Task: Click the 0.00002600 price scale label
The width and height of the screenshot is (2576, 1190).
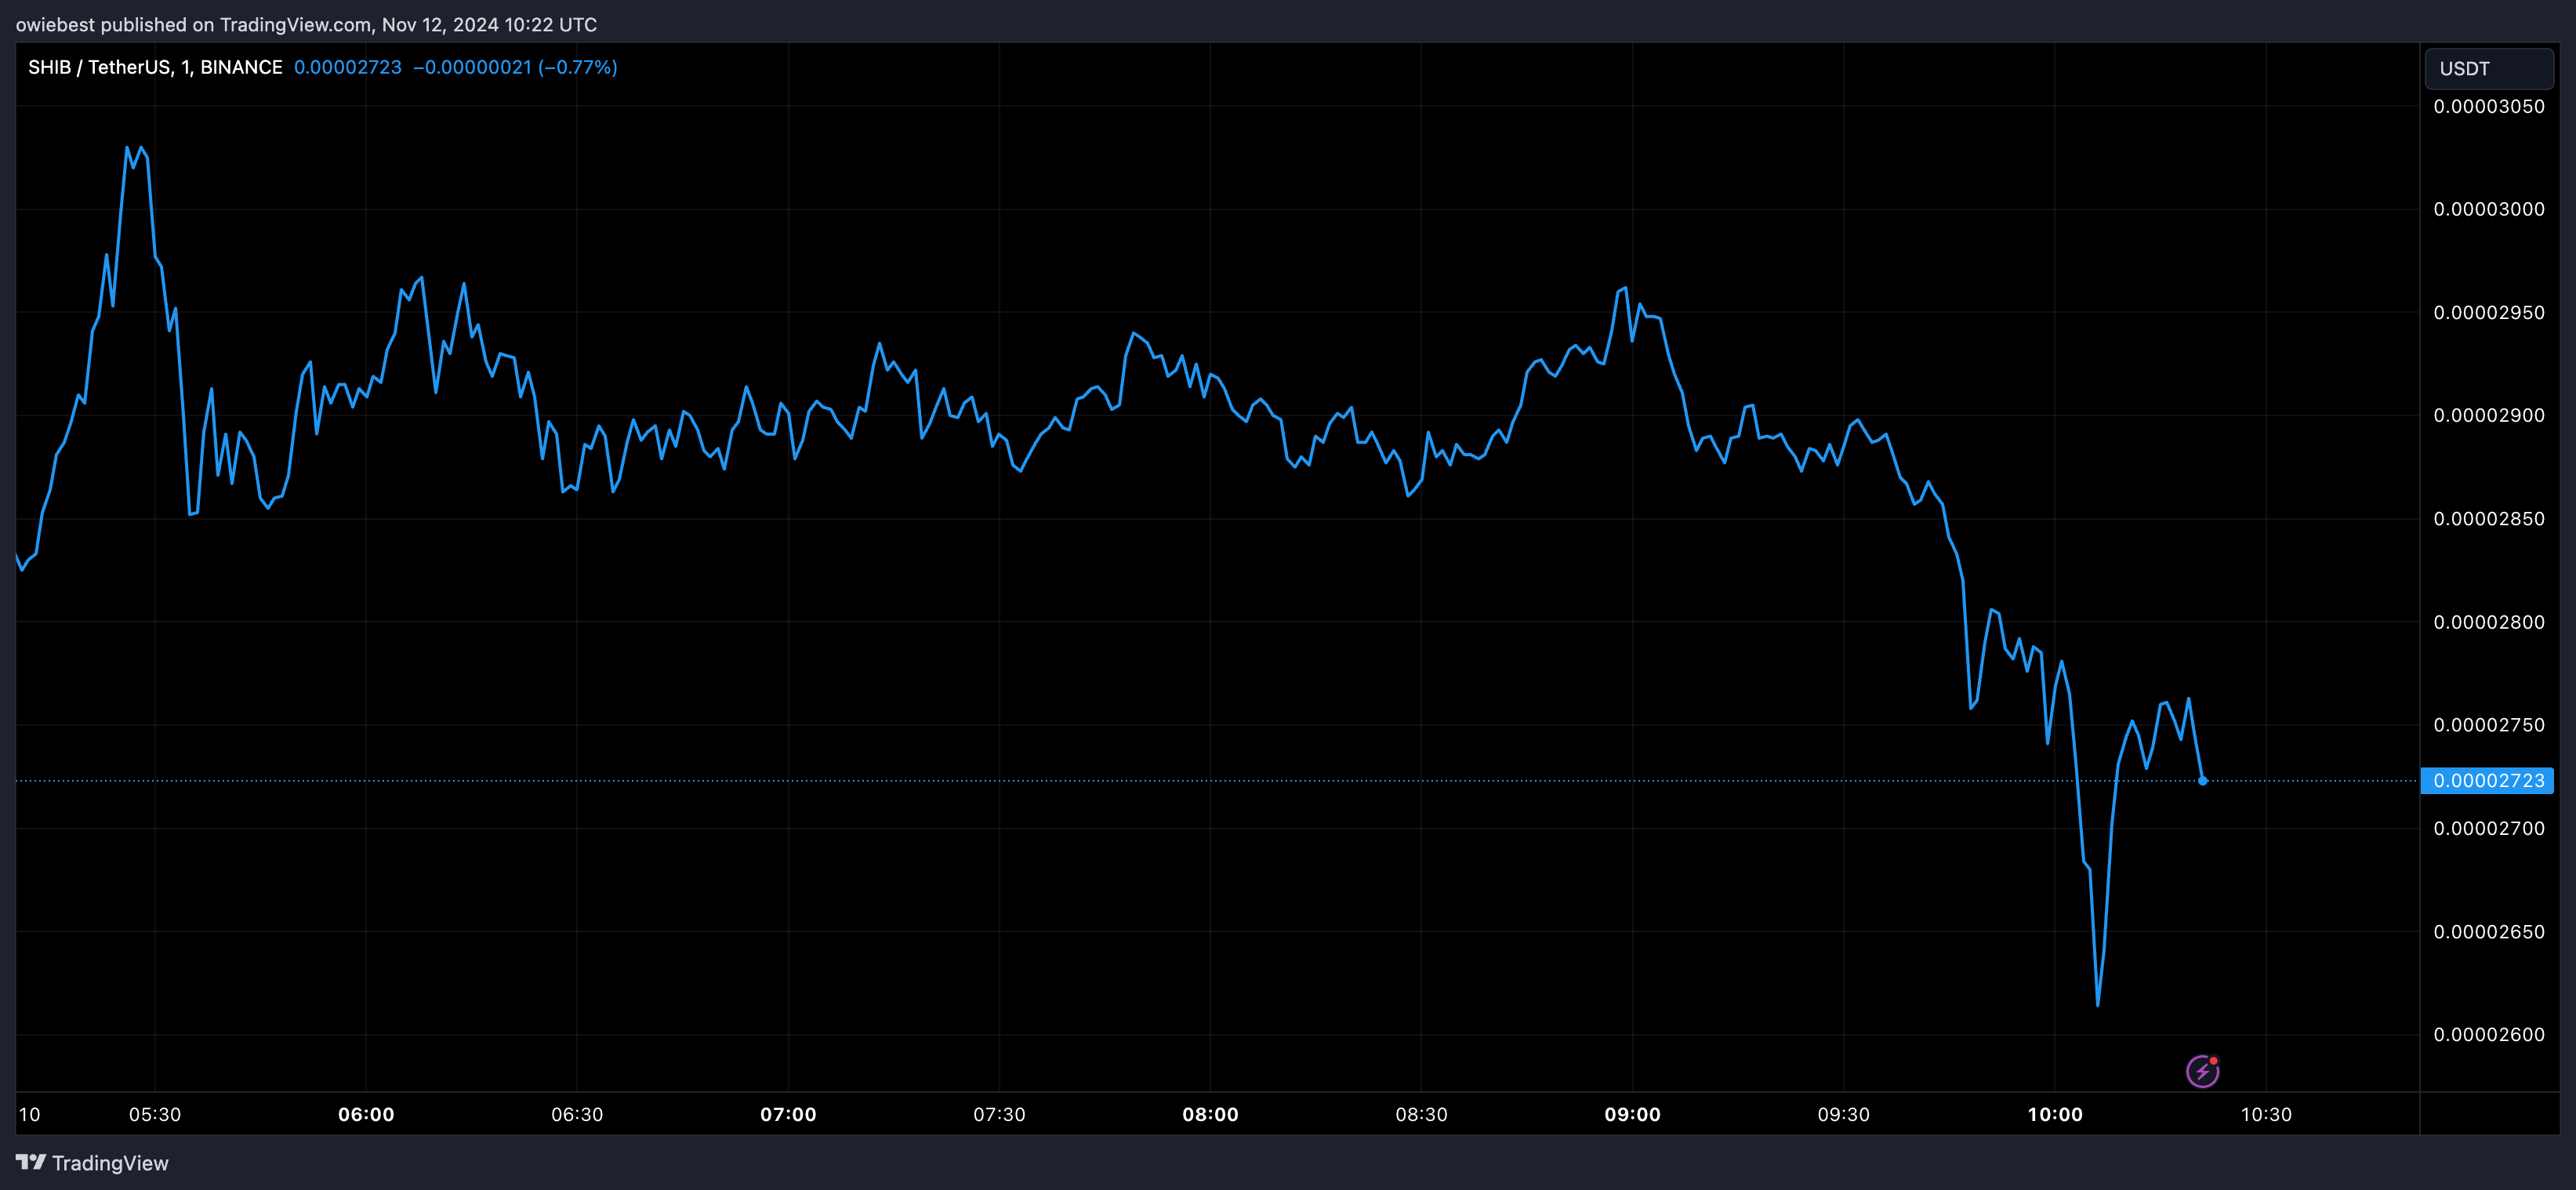Action: click(x=2488, y=1034)
